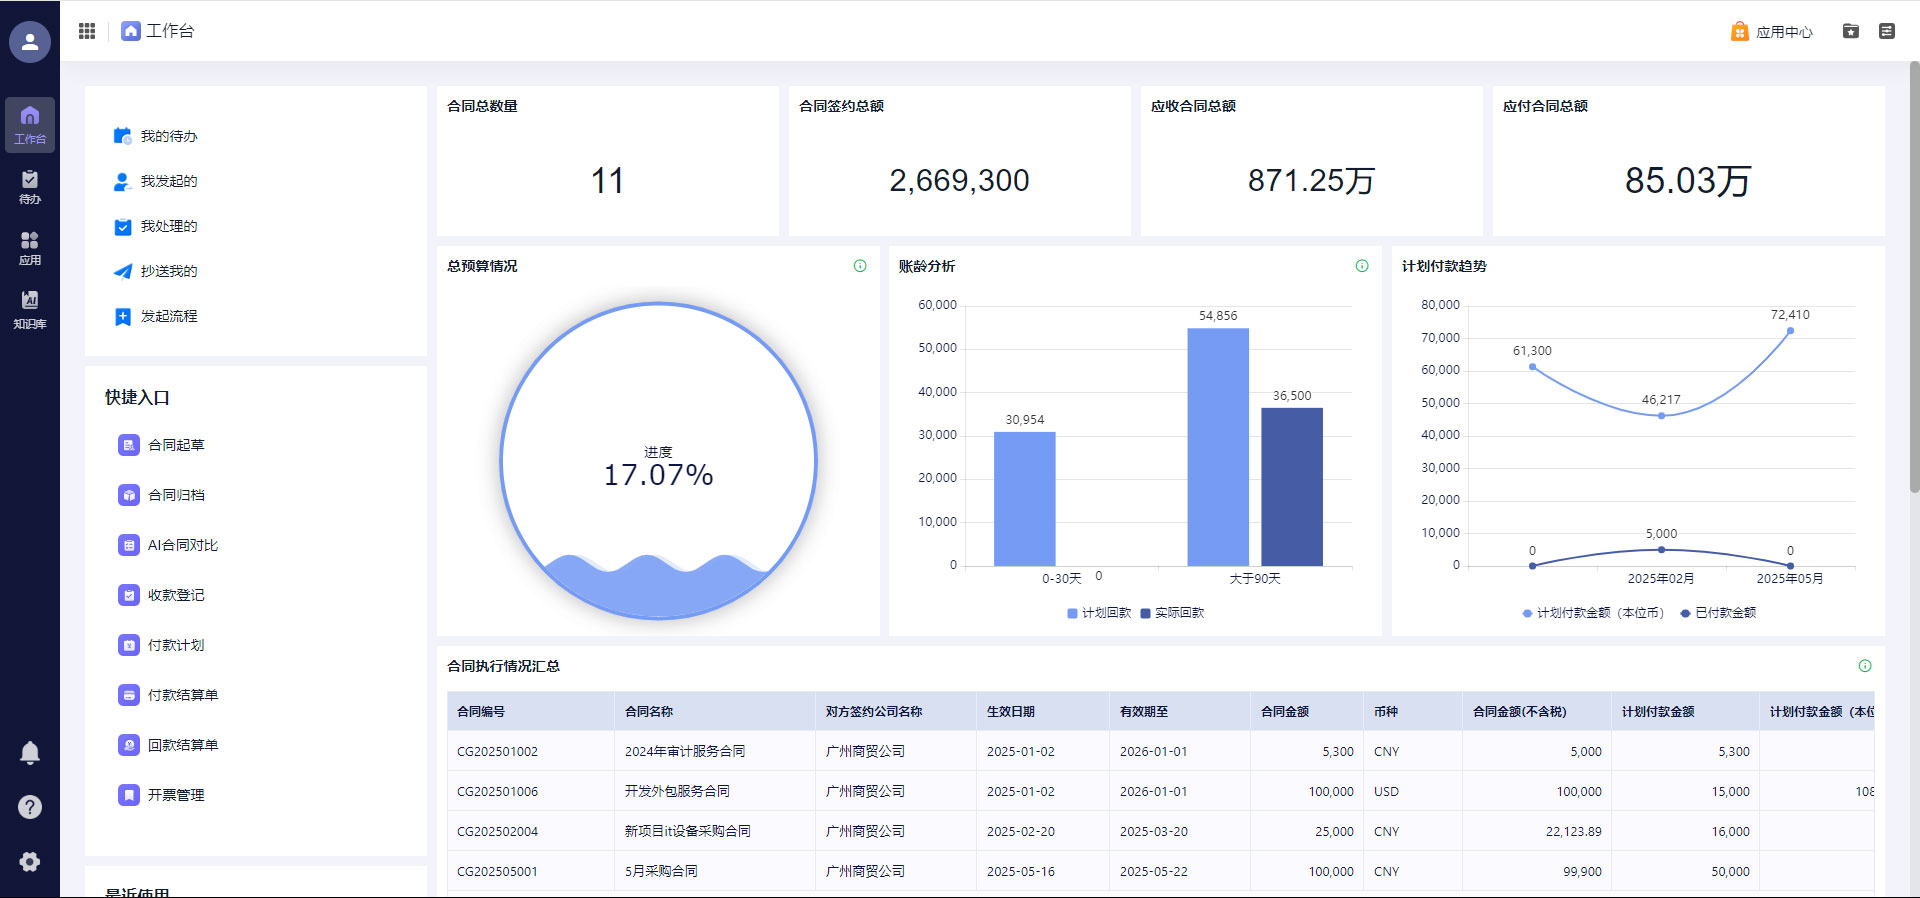
Task: Open 应用 in left sidebar
Action: pyautogui.click(x=30, y=247)
